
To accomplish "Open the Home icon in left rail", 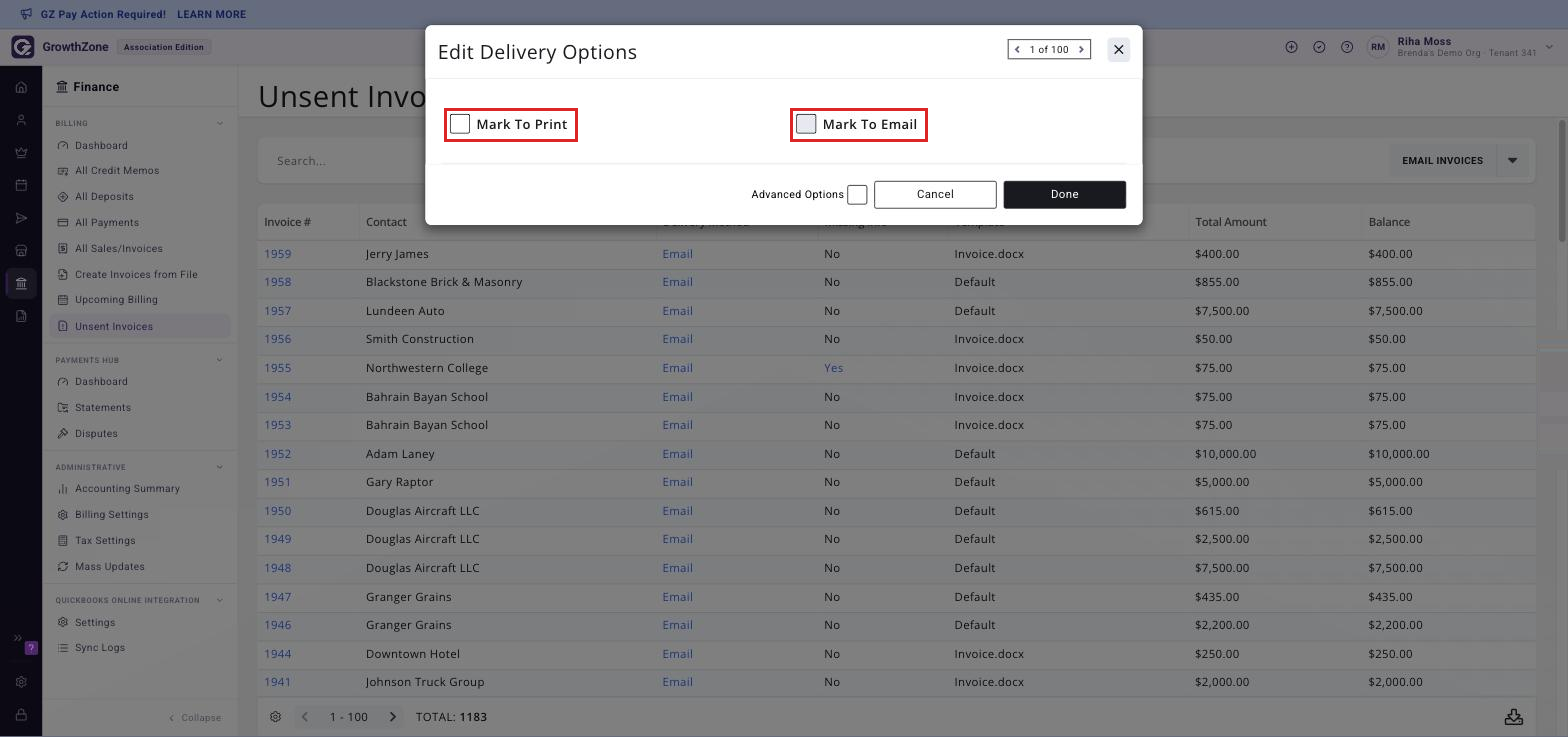I will click(21, 87).
